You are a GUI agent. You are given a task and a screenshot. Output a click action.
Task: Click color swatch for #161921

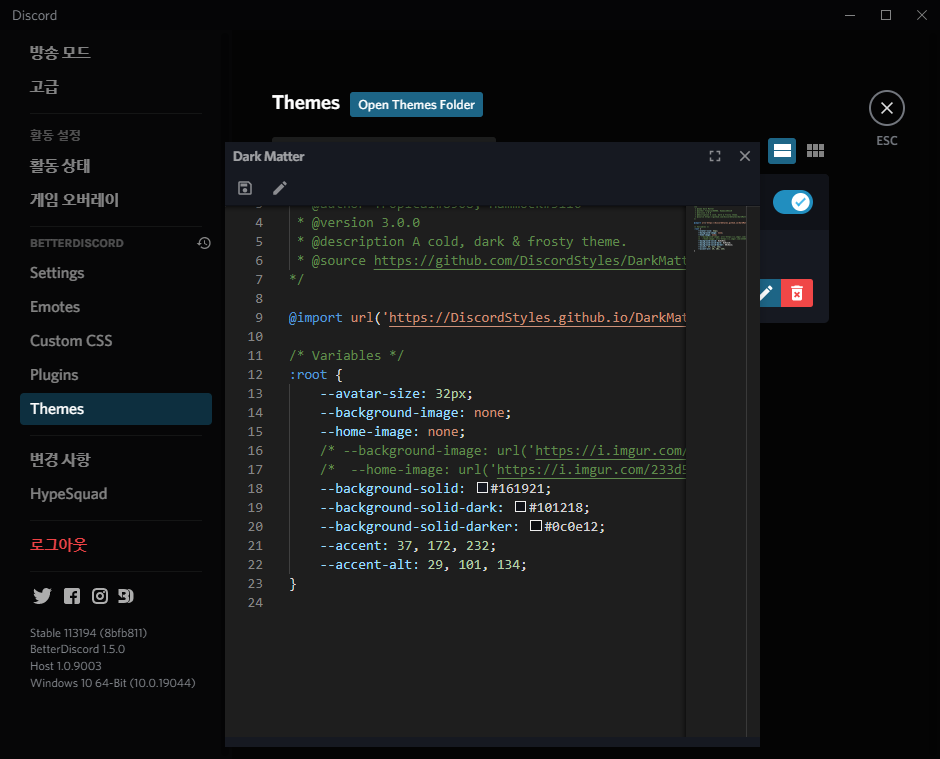point(482,487)
